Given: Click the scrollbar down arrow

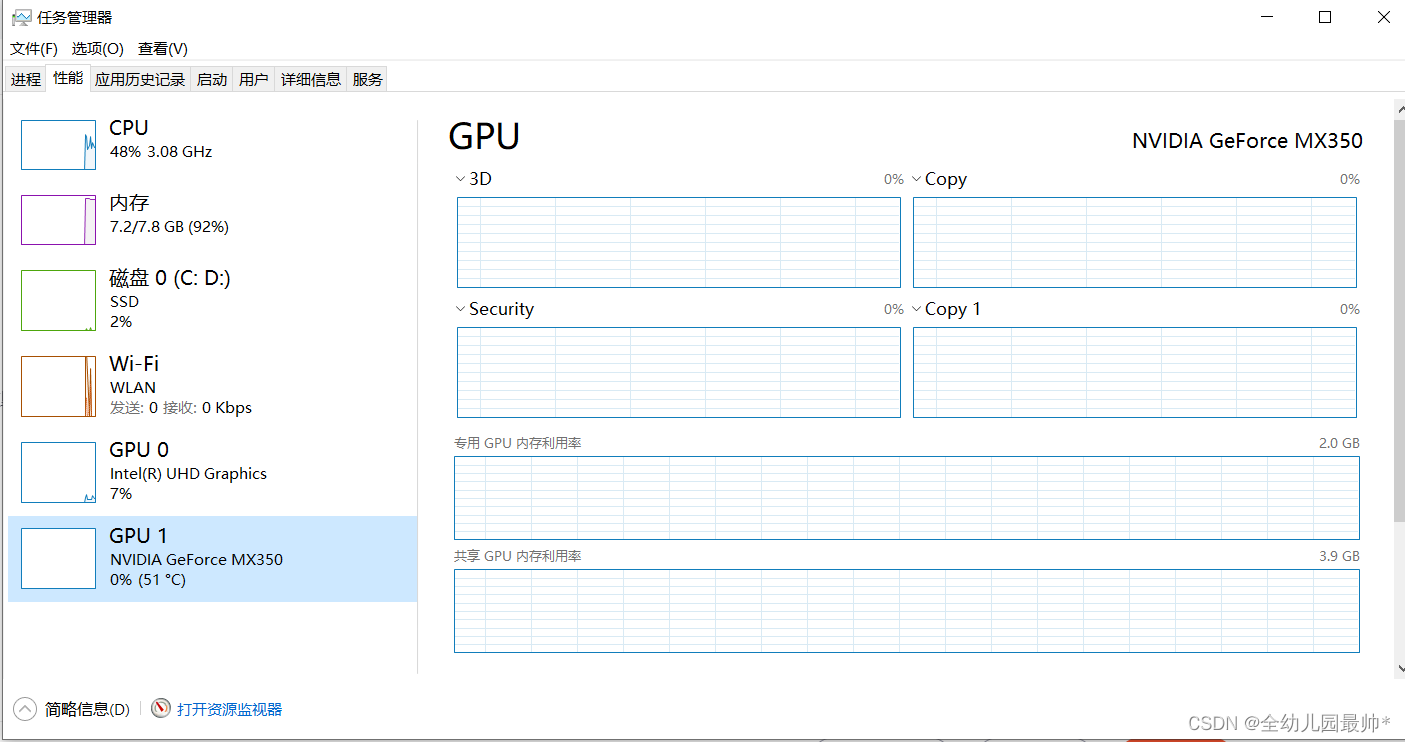Looking at the screenshot, I should click(1397, 668).
